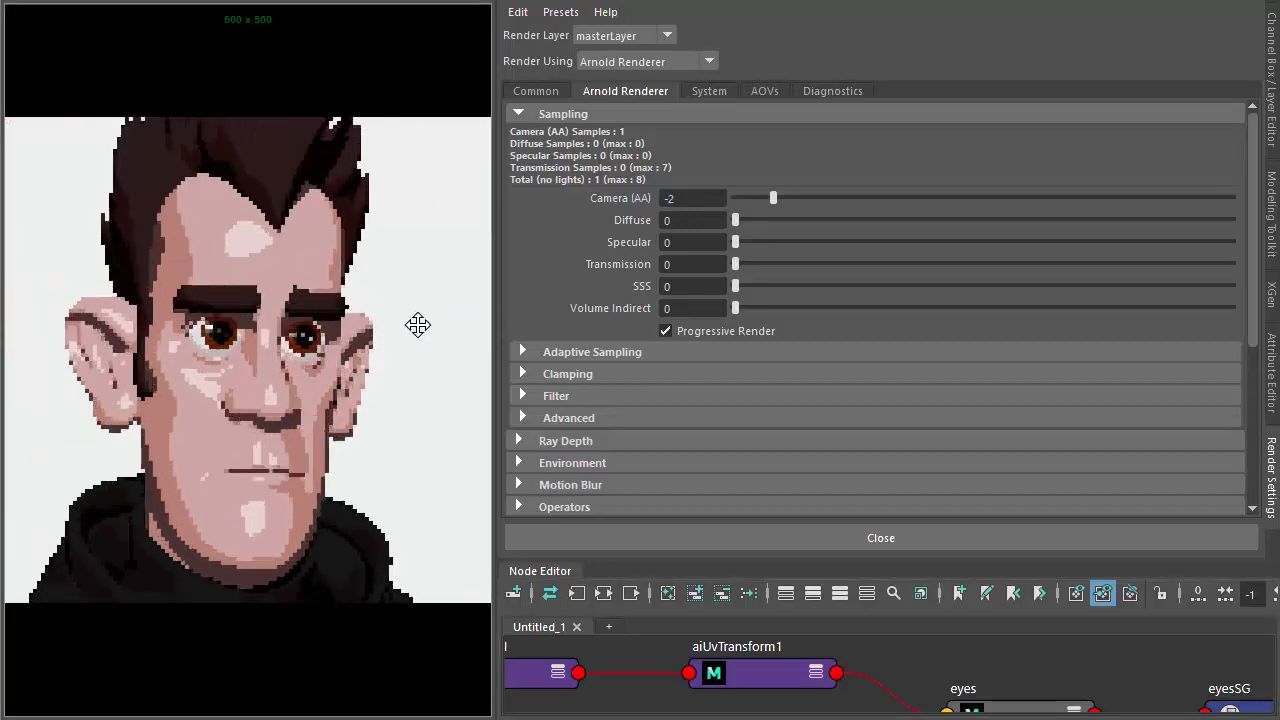Toggle attribute display on aiUvTransform1 node
The image size is (1280, 720).
(815, 672)
